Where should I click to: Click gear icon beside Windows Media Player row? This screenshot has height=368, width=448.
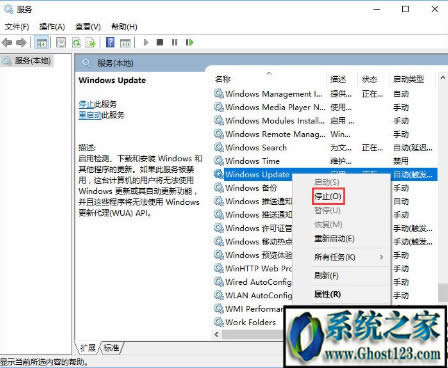pyautogui.click(x=219, y=107)
